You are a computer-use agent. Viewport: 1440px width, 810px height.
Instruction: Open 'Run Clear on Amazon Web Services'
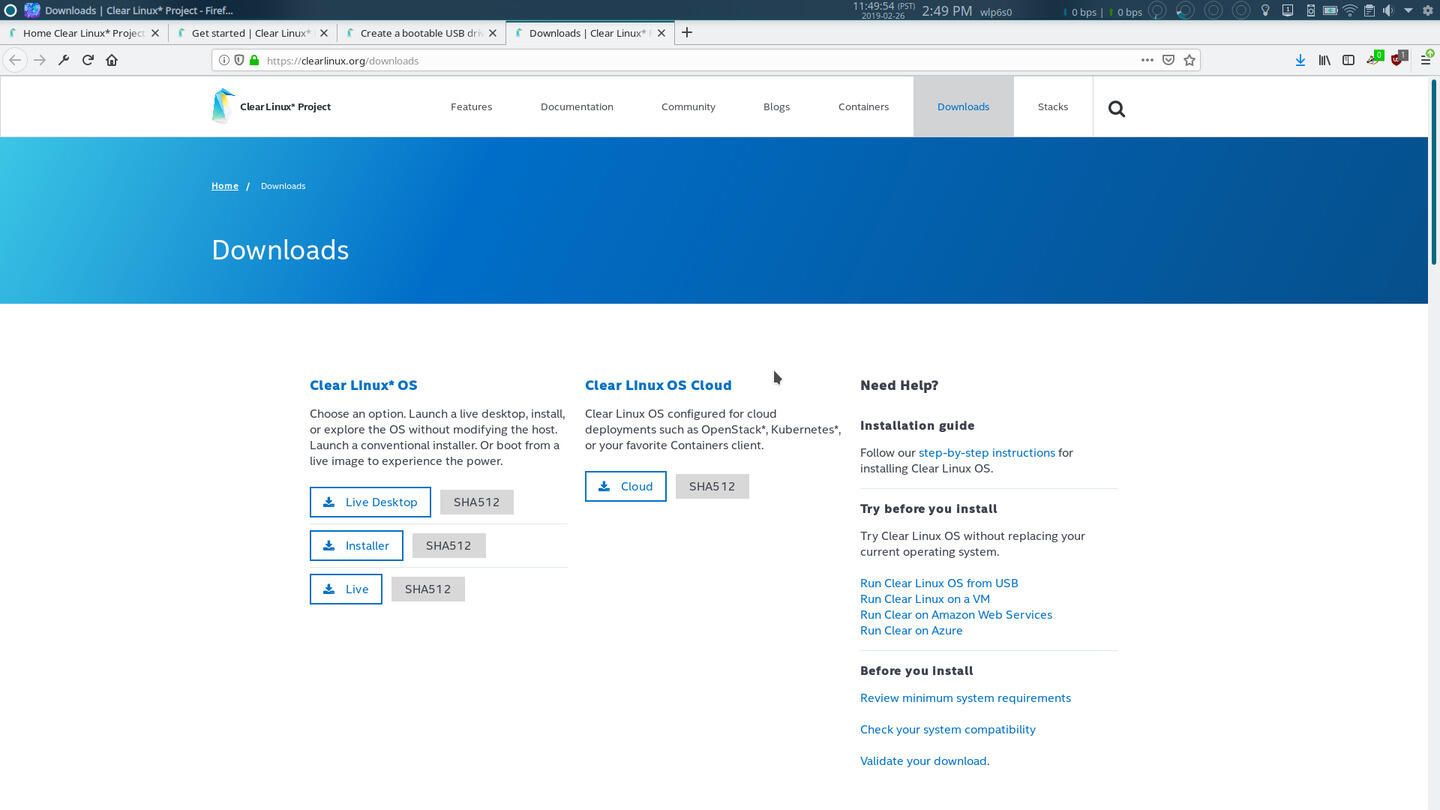[956, 615]
